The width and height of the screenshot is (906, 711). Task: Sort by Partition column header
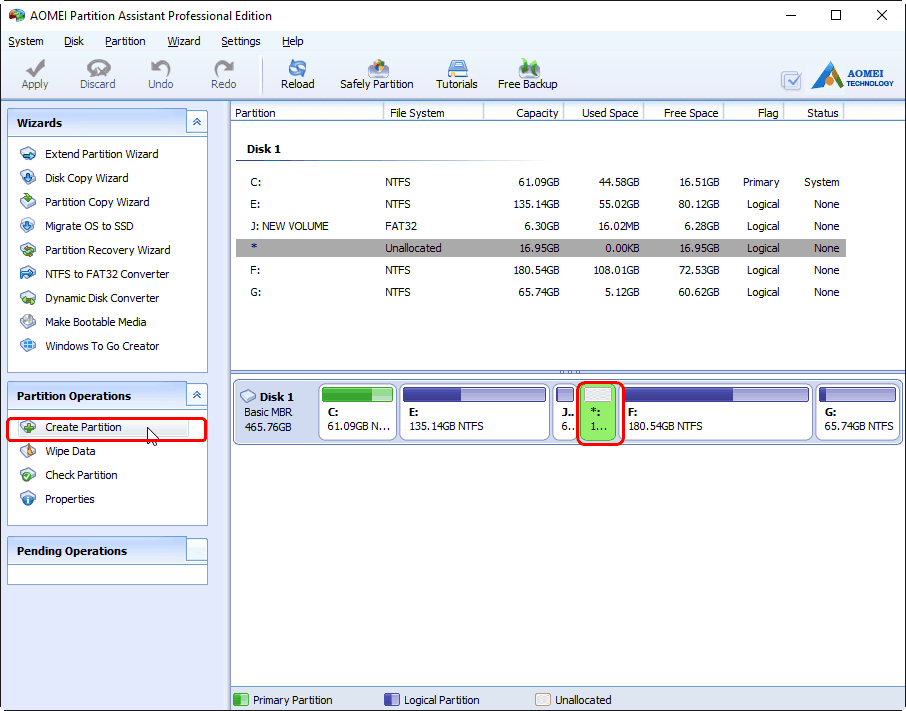point(307,113)
